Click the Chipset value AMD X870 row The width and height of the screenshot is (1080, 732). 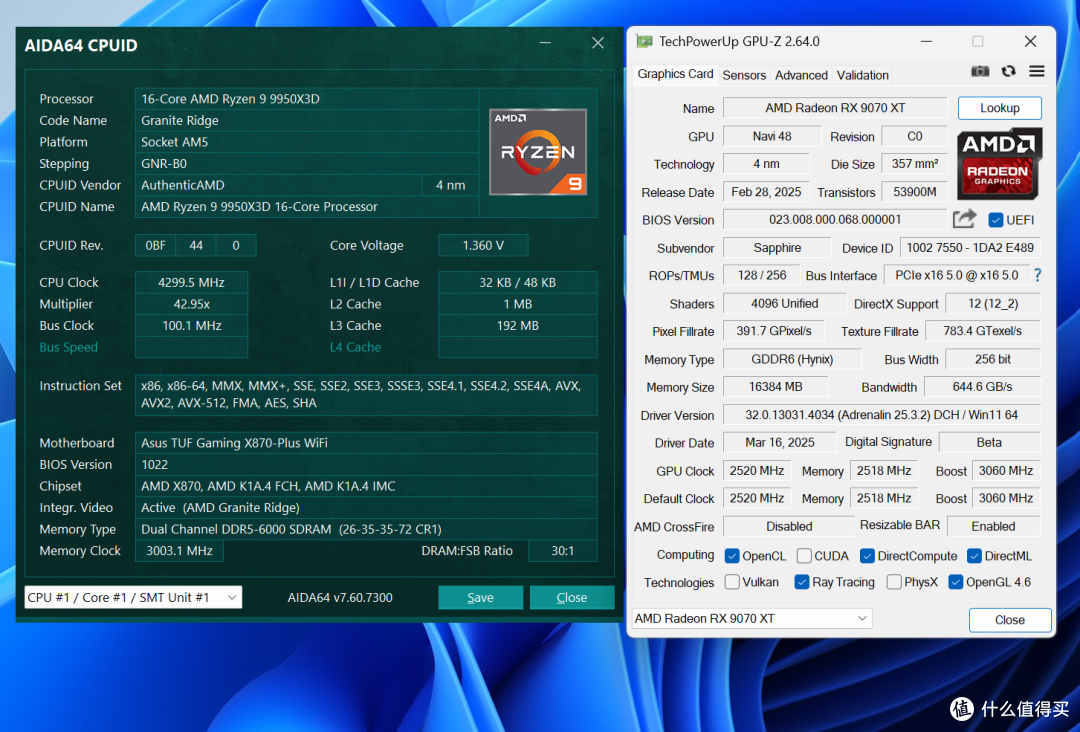coord(366,485)
